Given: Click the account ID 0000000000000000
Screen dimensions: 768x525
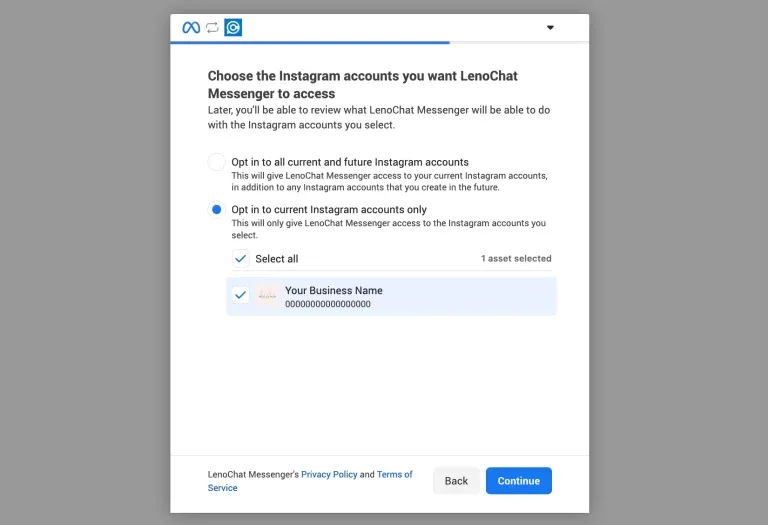Looking at the screenshot, I should (x=328, y=304).
